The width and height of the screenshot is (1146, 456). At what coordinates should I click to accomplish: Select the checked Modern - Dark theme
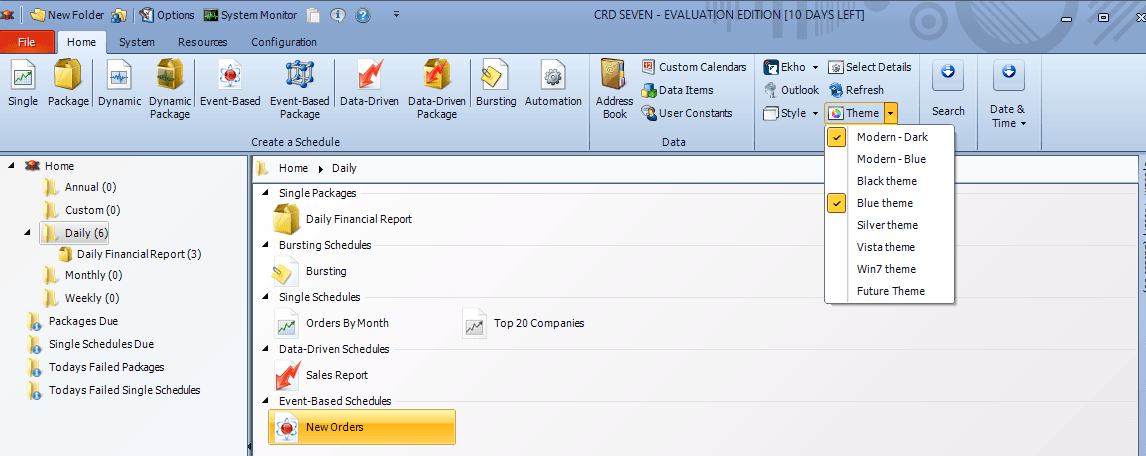[x=891, y=137]
